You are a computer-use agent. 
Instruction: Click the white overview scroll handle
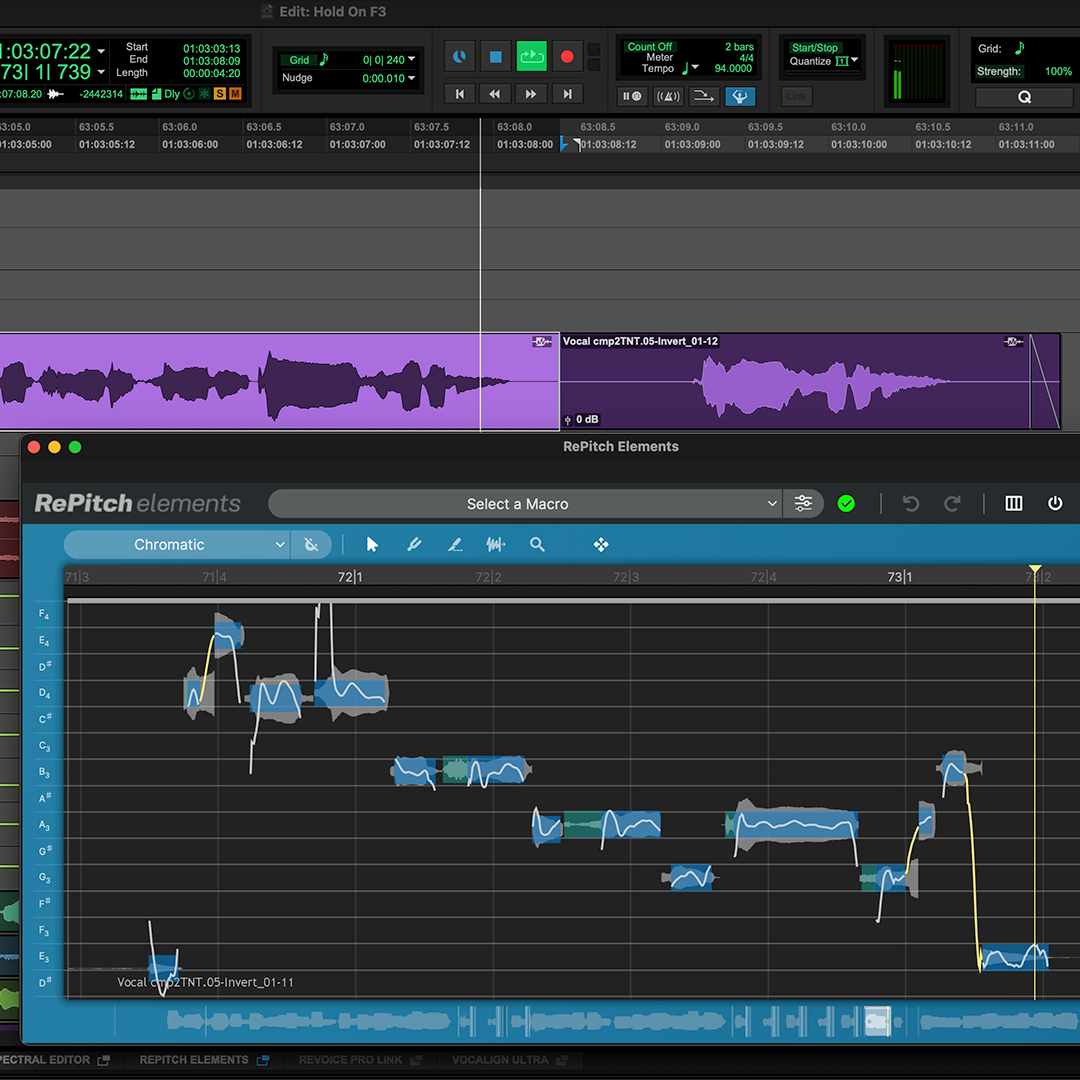pyautogui.click(x=878, y=1021)
